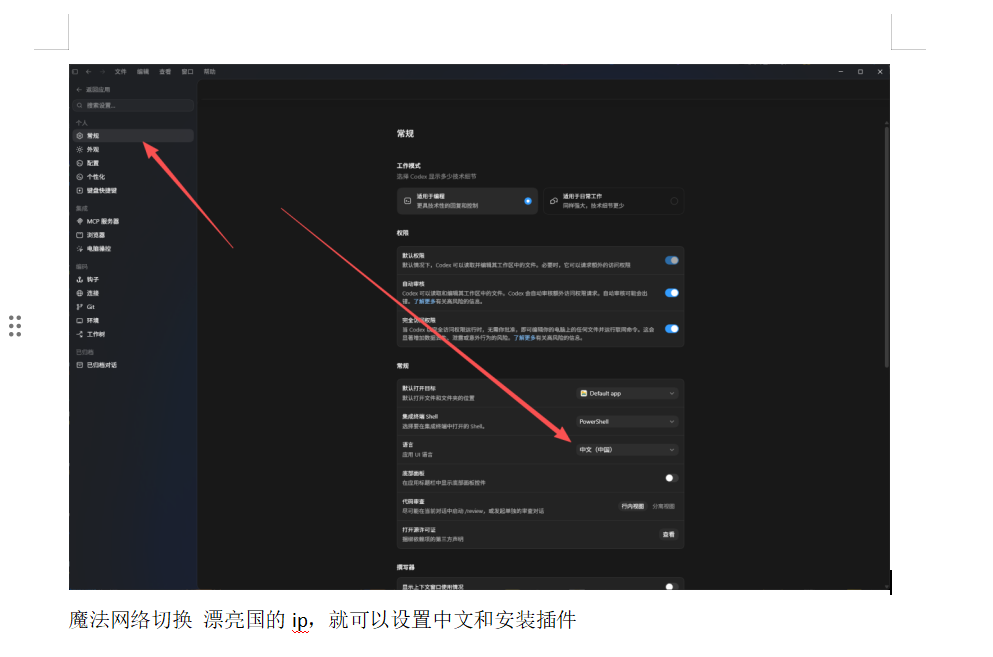Click the 代码审查 label
Screen dimensions: 993x657
tap(413, 501)
